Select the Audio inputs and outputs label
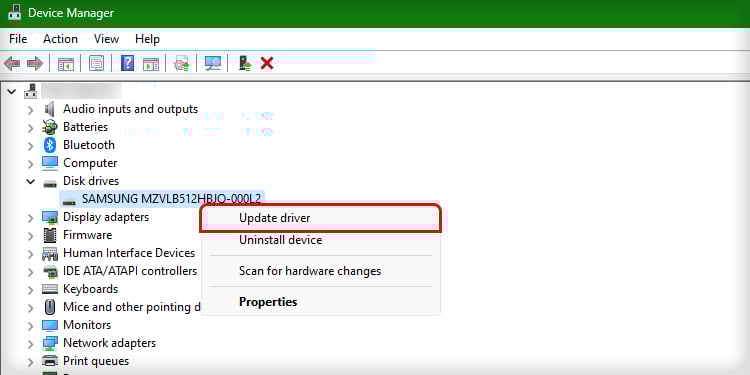The height and width of the screenshot is (375, 750). click(x=131, y=109)
